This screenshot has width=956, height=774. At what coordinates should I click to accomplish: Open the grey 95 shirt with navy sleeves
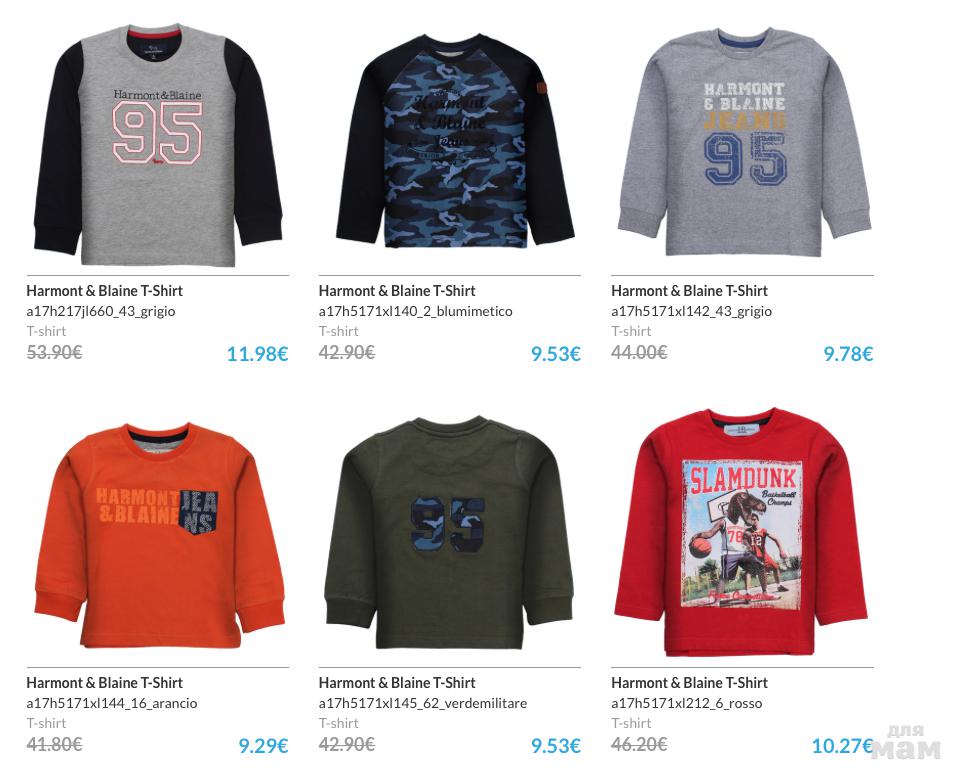pos(158,145)
